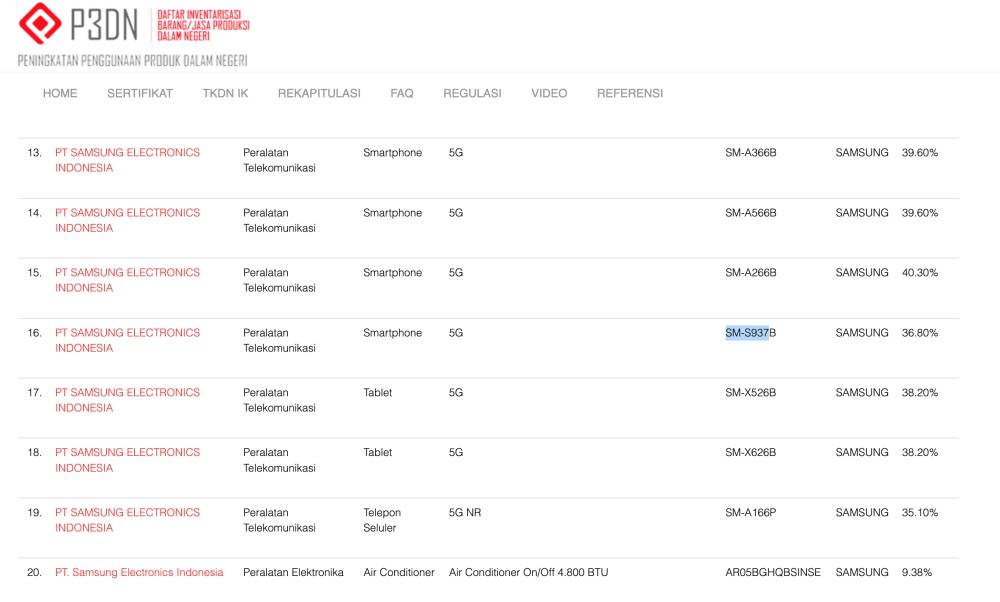Click Telepon Seluler product type cell
1000x602 pixels.
tap(382, 520)
